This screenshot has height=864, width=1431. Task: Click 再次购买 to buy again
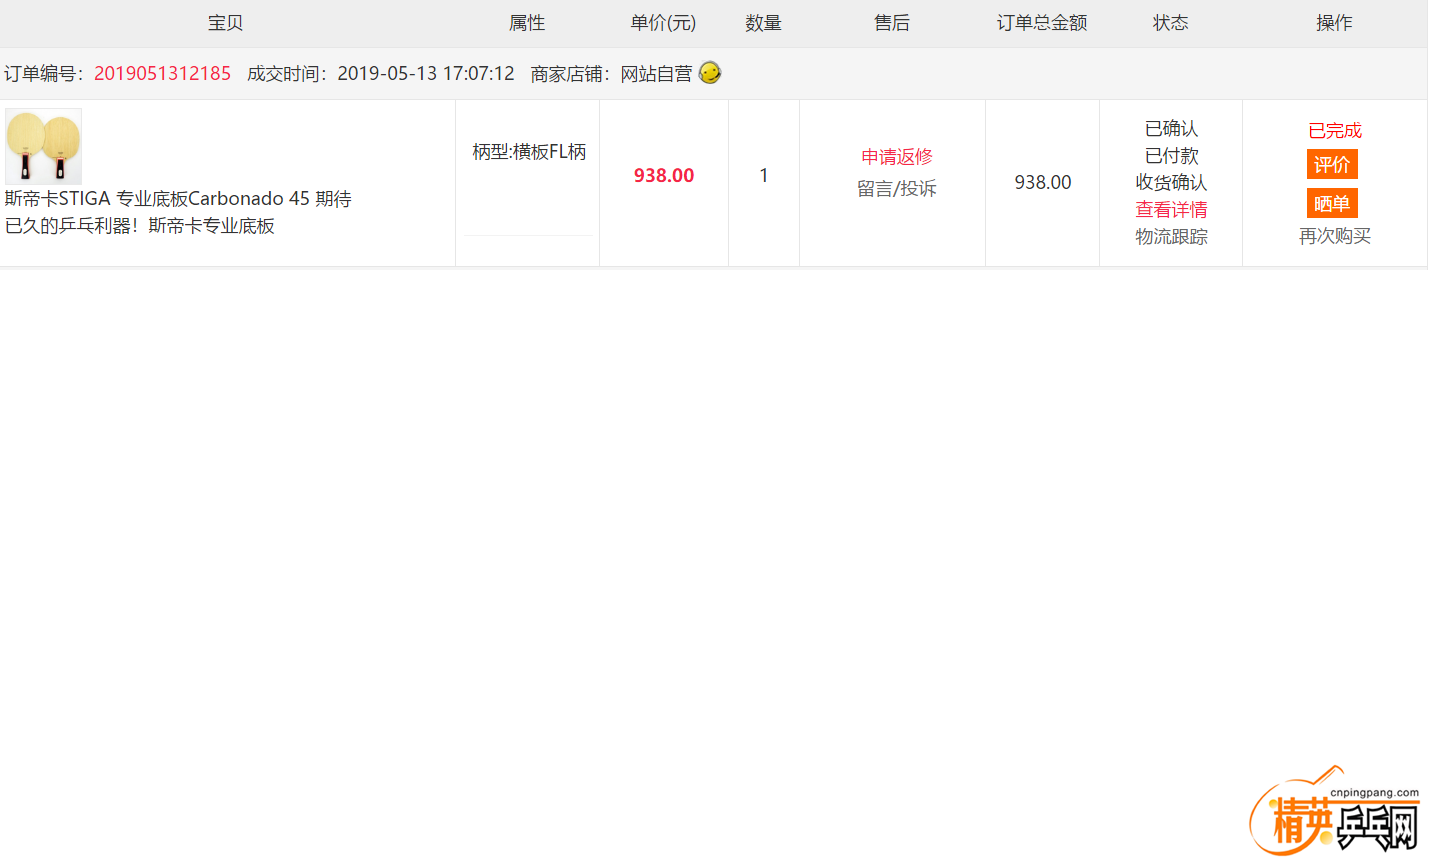[1334, 236]
